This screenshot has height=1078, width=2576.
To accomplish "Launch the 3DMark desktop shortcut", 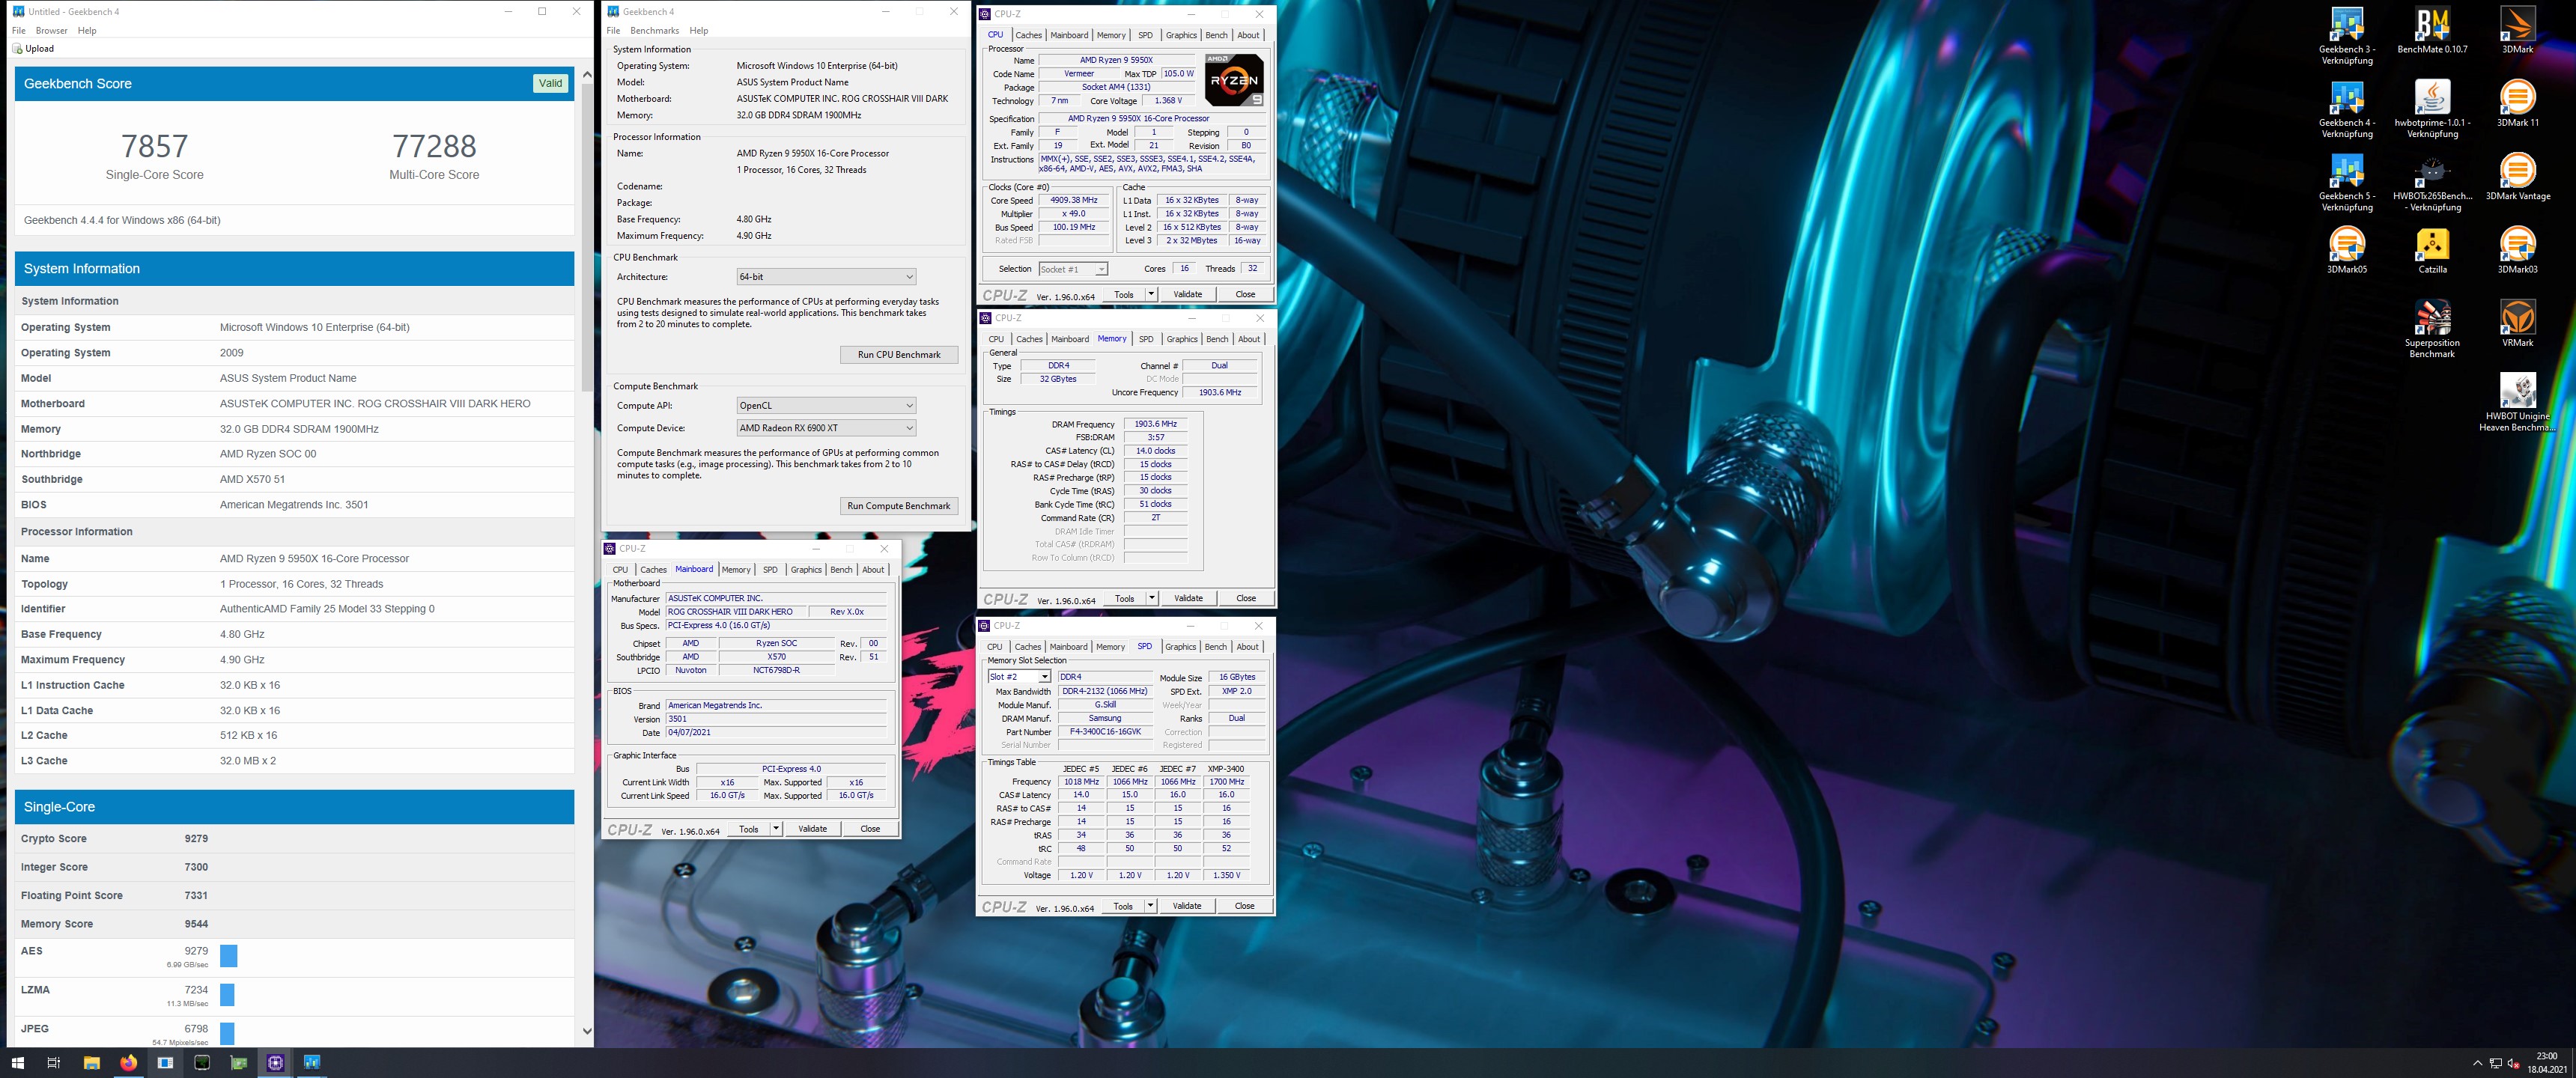I will (2517, 31).
